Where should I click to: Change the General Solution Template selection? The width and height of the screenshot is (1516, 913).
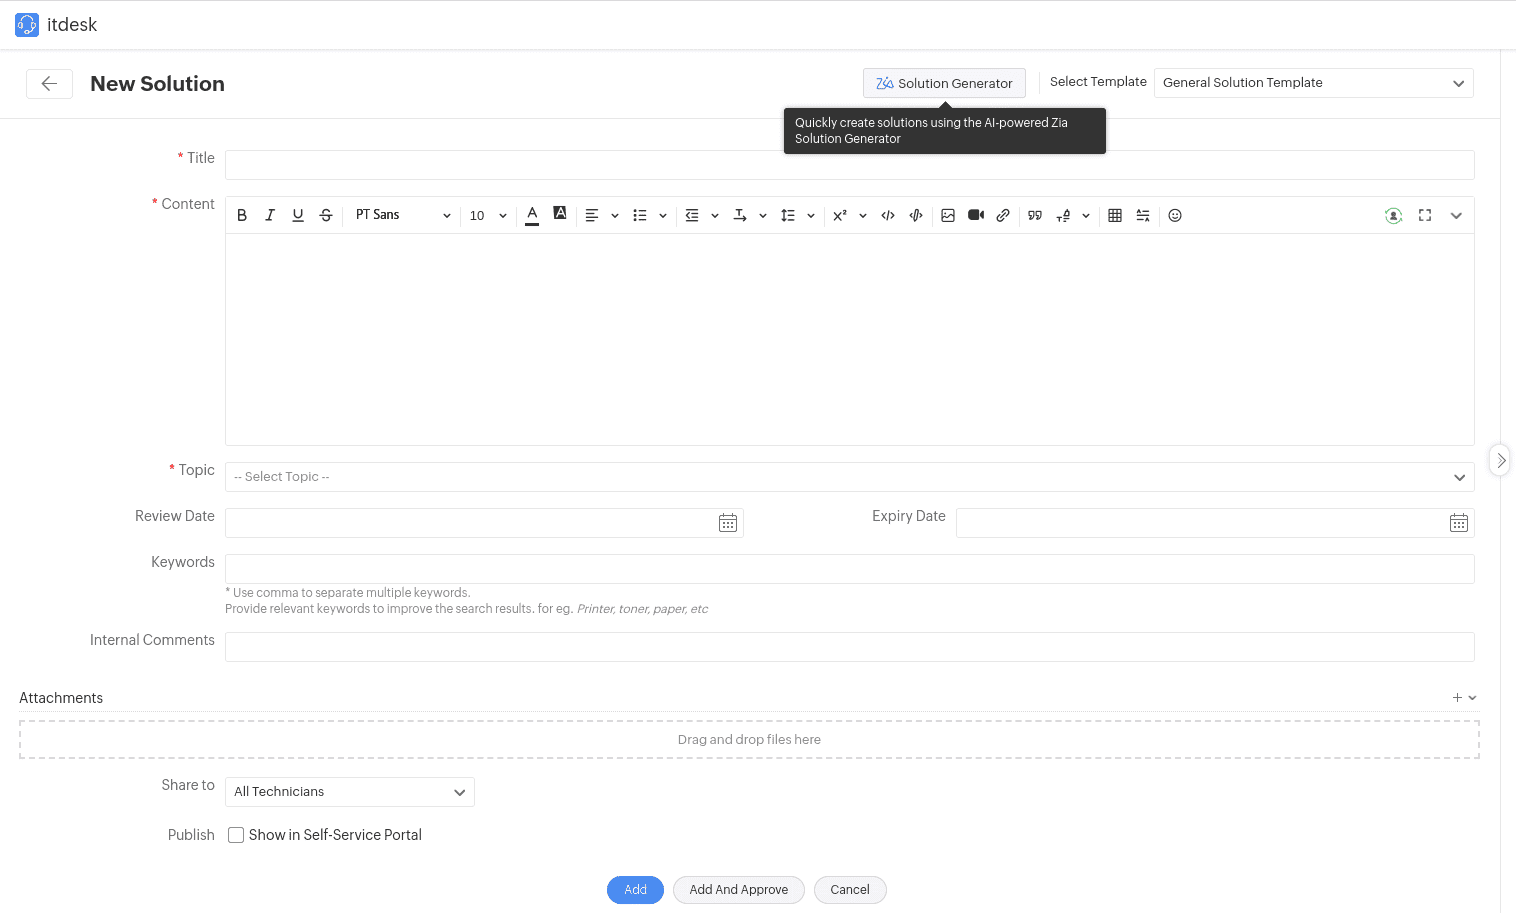click(x=1312, y=82)
